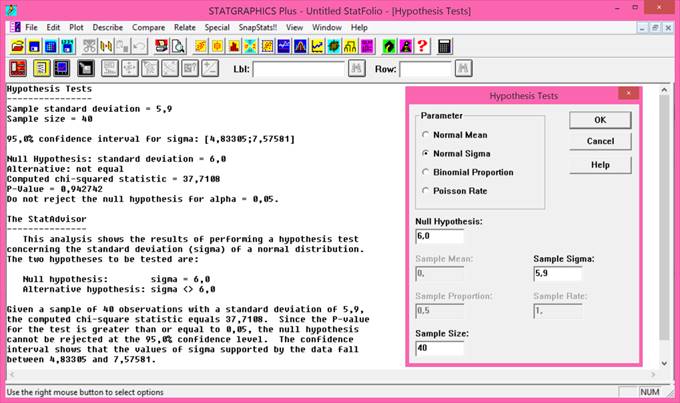The height and width of the screenshot is (403, 680).
Task: Click the orange box plot icon
Action: (x=217, y=46)
